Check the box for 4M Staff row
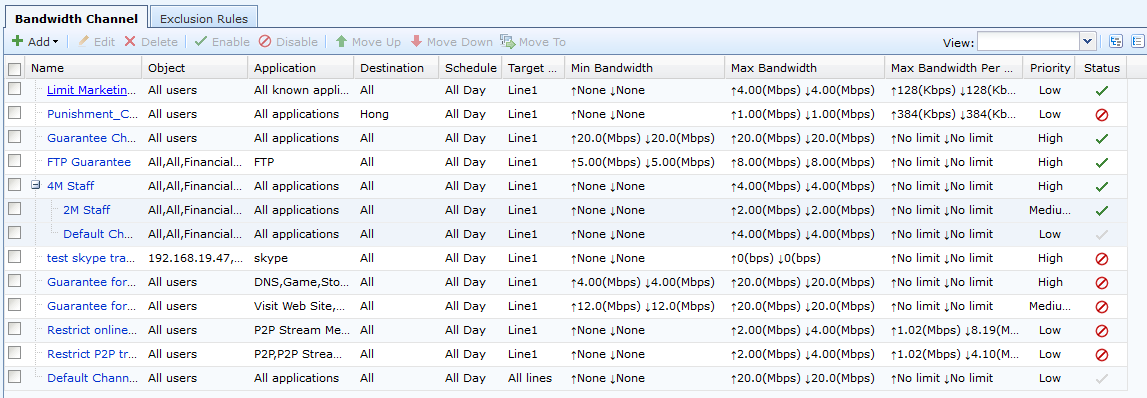The height and width of the screenshot is (398, 1147). [x=15, y=184]
